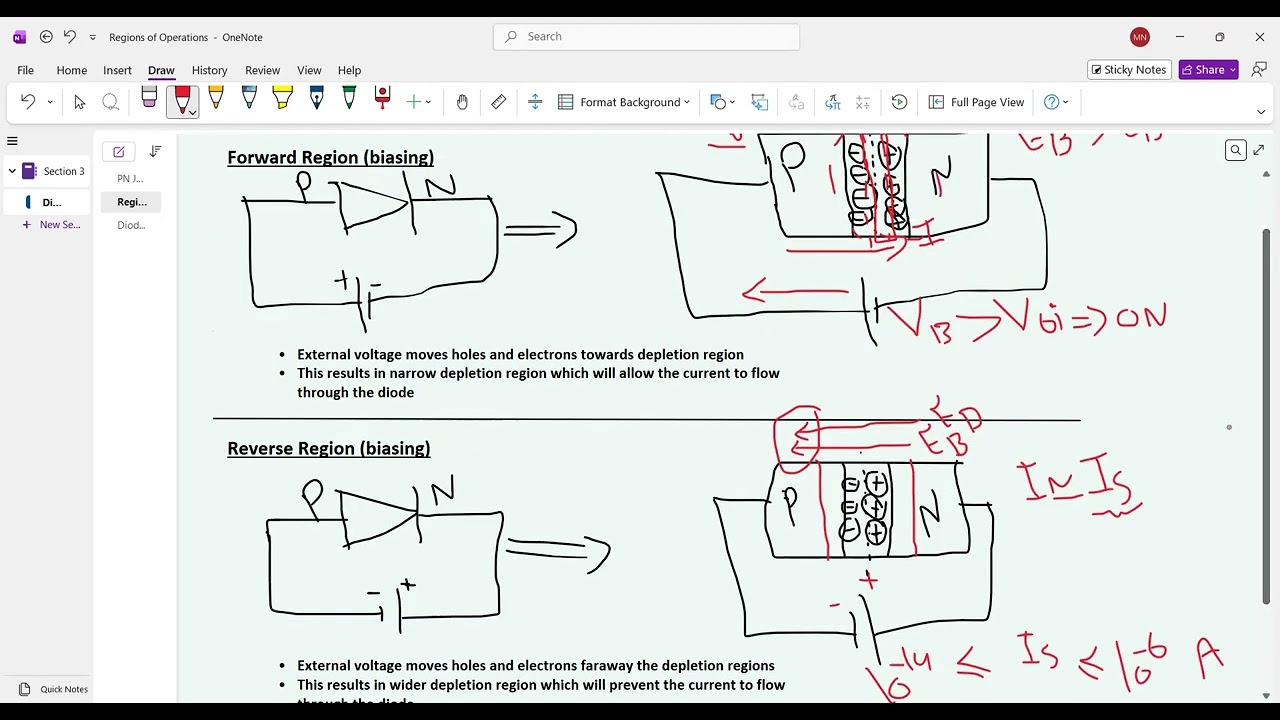
Task: Open the Customize Quick Access Toolbar dropdown
Action: (x=93, y=37)
